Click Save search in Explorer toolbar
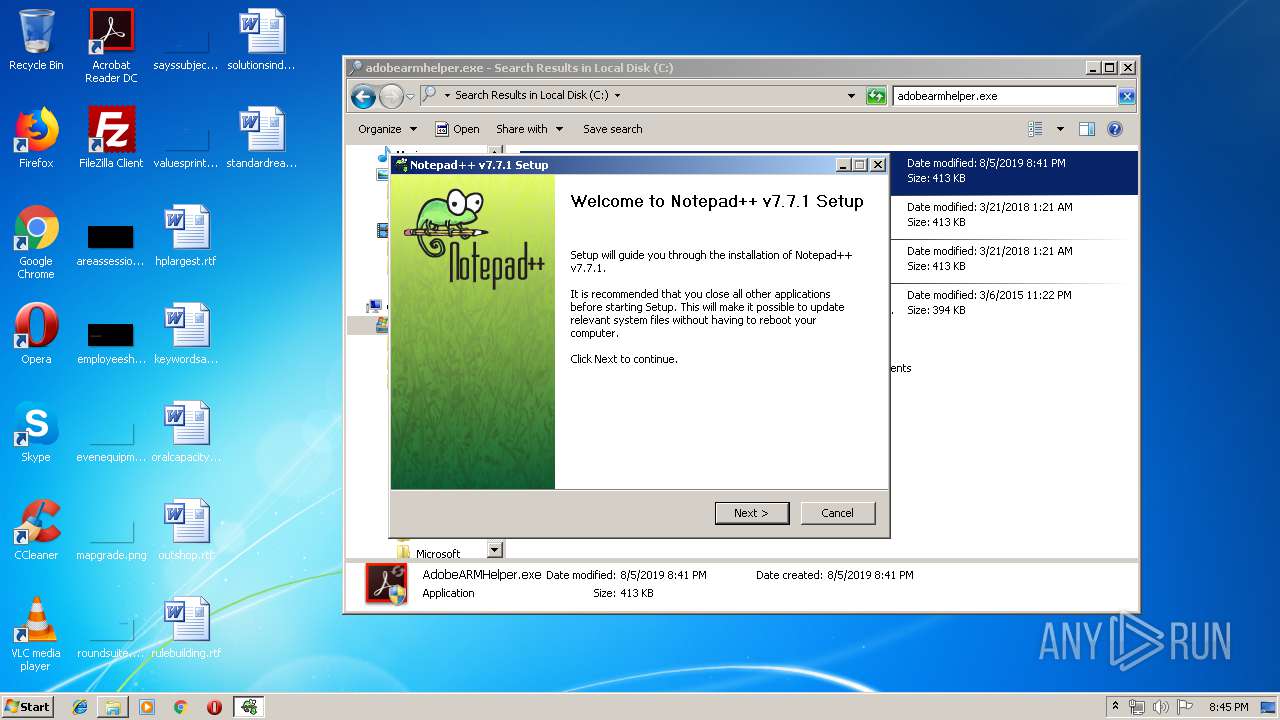This screenshot has width=1280, height=720. click(x=612, y=129)
